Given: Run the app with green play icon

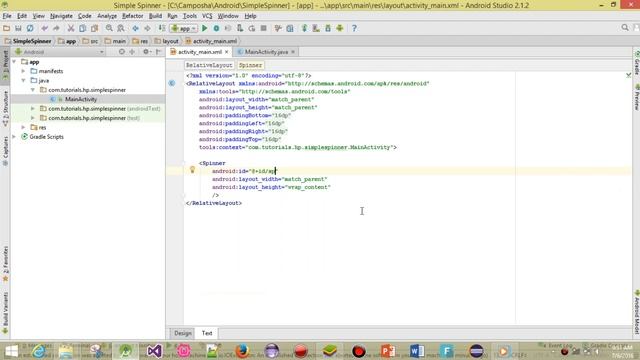Looking at the screenshot, I should pos(204,28).
